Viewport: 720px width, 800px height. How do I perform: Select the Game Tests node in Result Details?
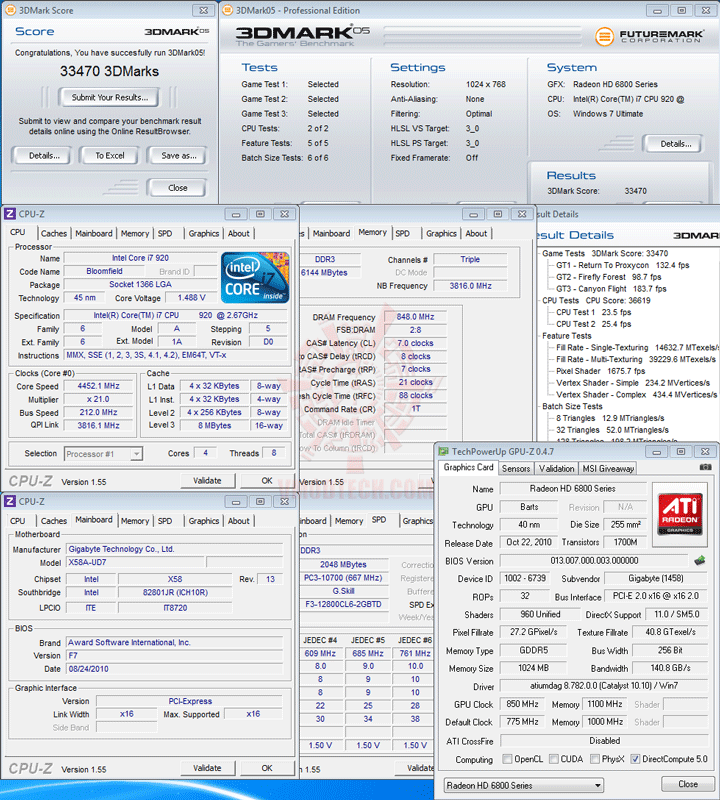click(x=563, y=253)
